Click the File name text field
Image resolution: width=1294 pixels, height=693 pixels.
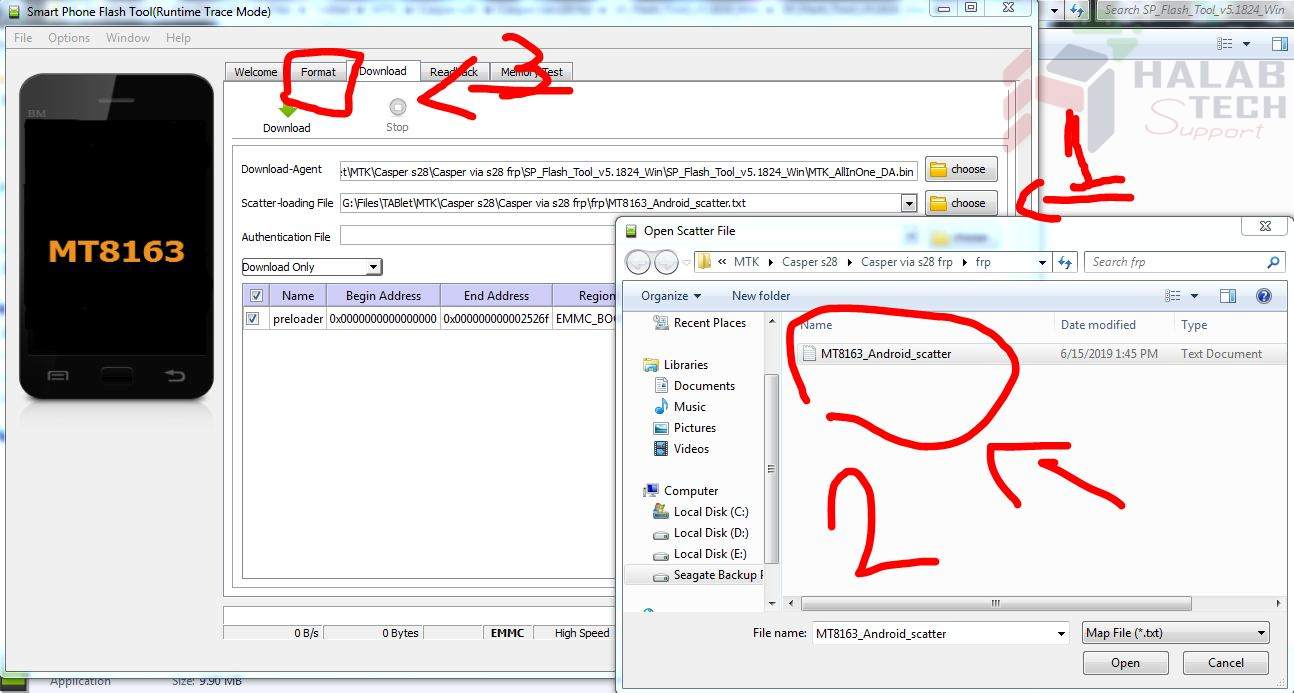coord(932,633)
